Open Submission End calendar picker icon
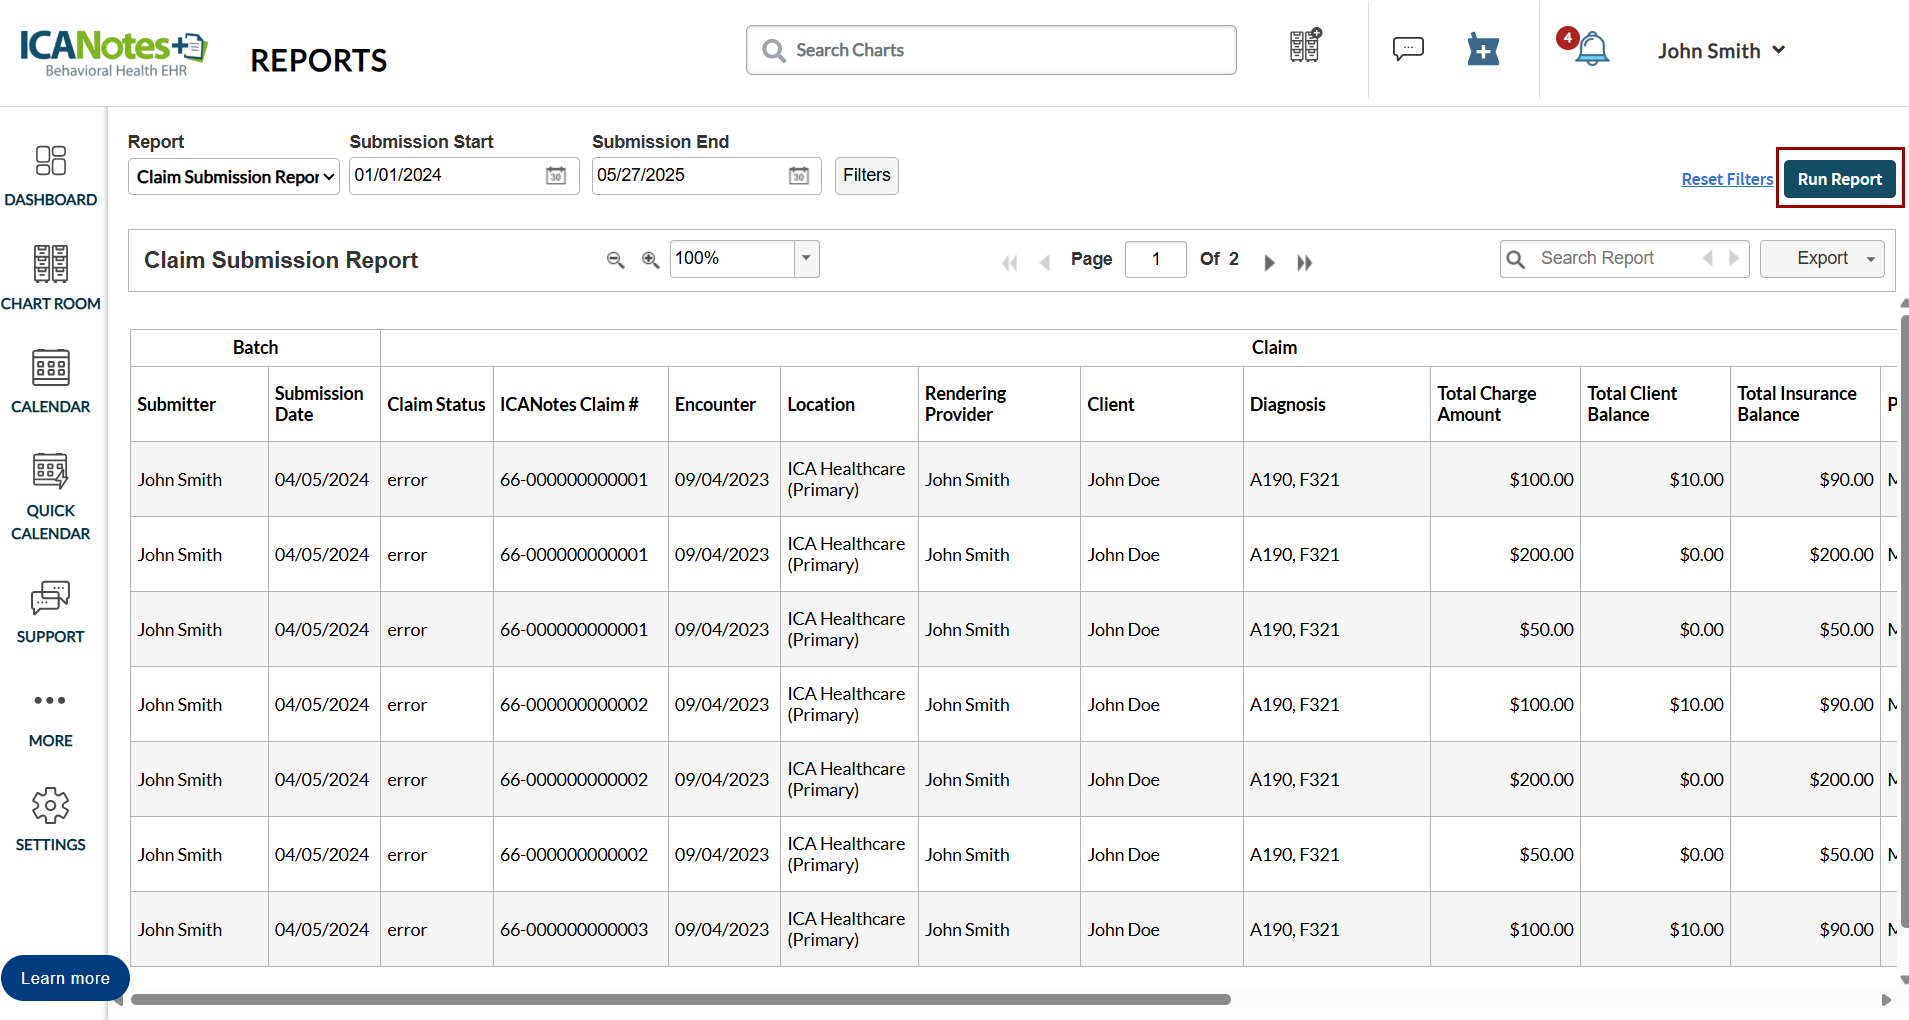Image resolution: width=1909 pixels, height=1020 pixels. (x=799, y=176)
